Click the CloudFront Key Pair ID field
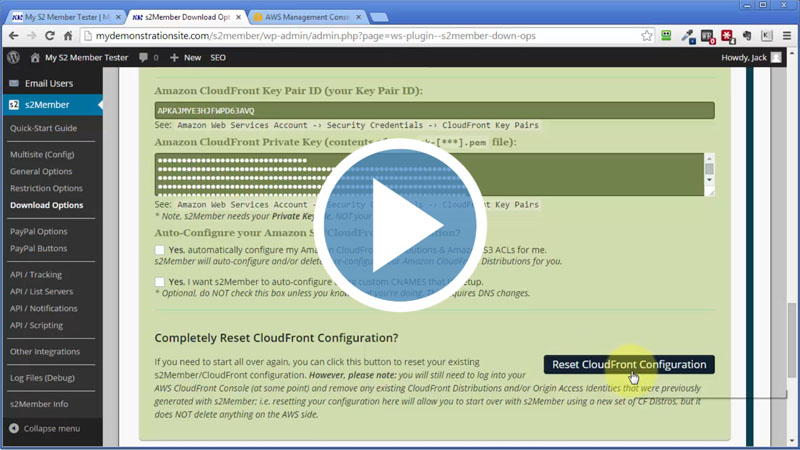This screenshot has width=800, height=450. pos(434,111)
